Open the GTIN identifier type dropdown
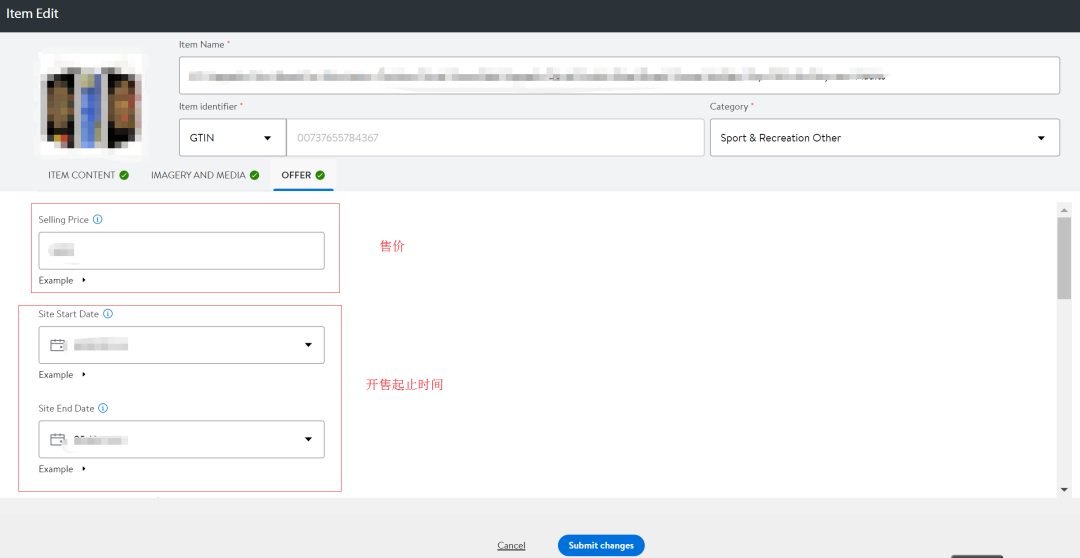 click(x=232, y=138)
